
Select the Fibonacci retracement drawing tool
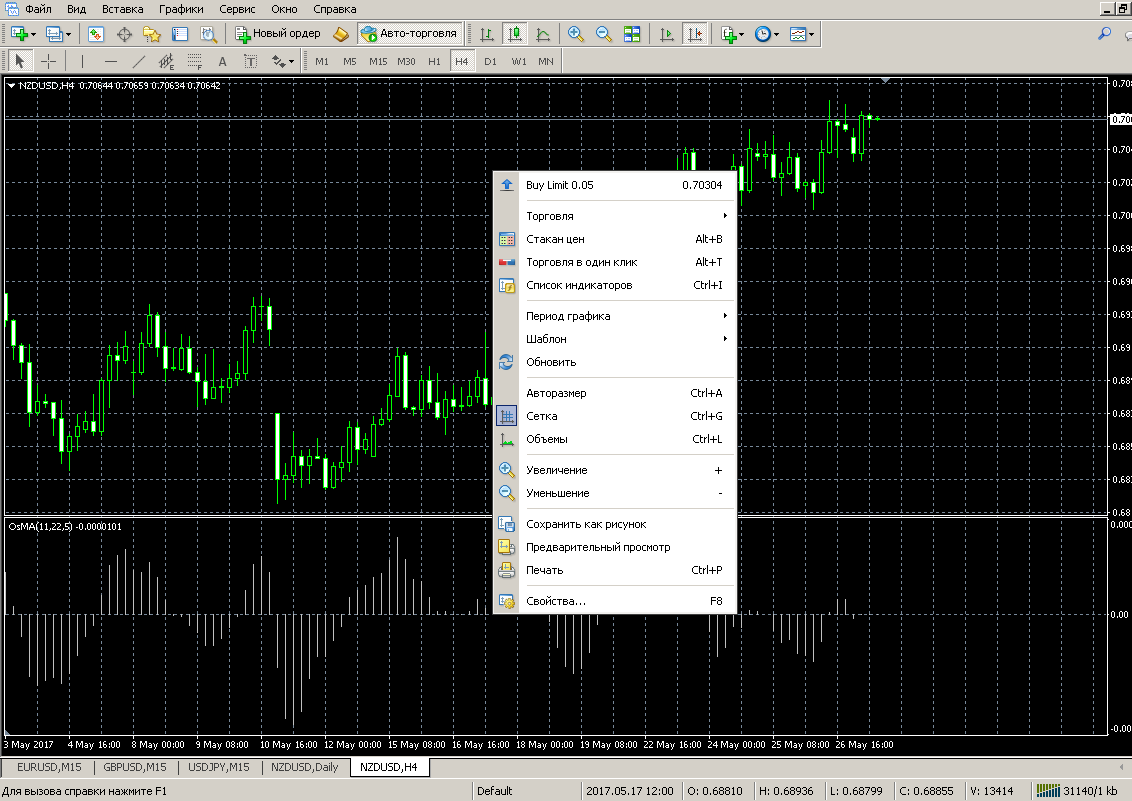pos(194,61)
